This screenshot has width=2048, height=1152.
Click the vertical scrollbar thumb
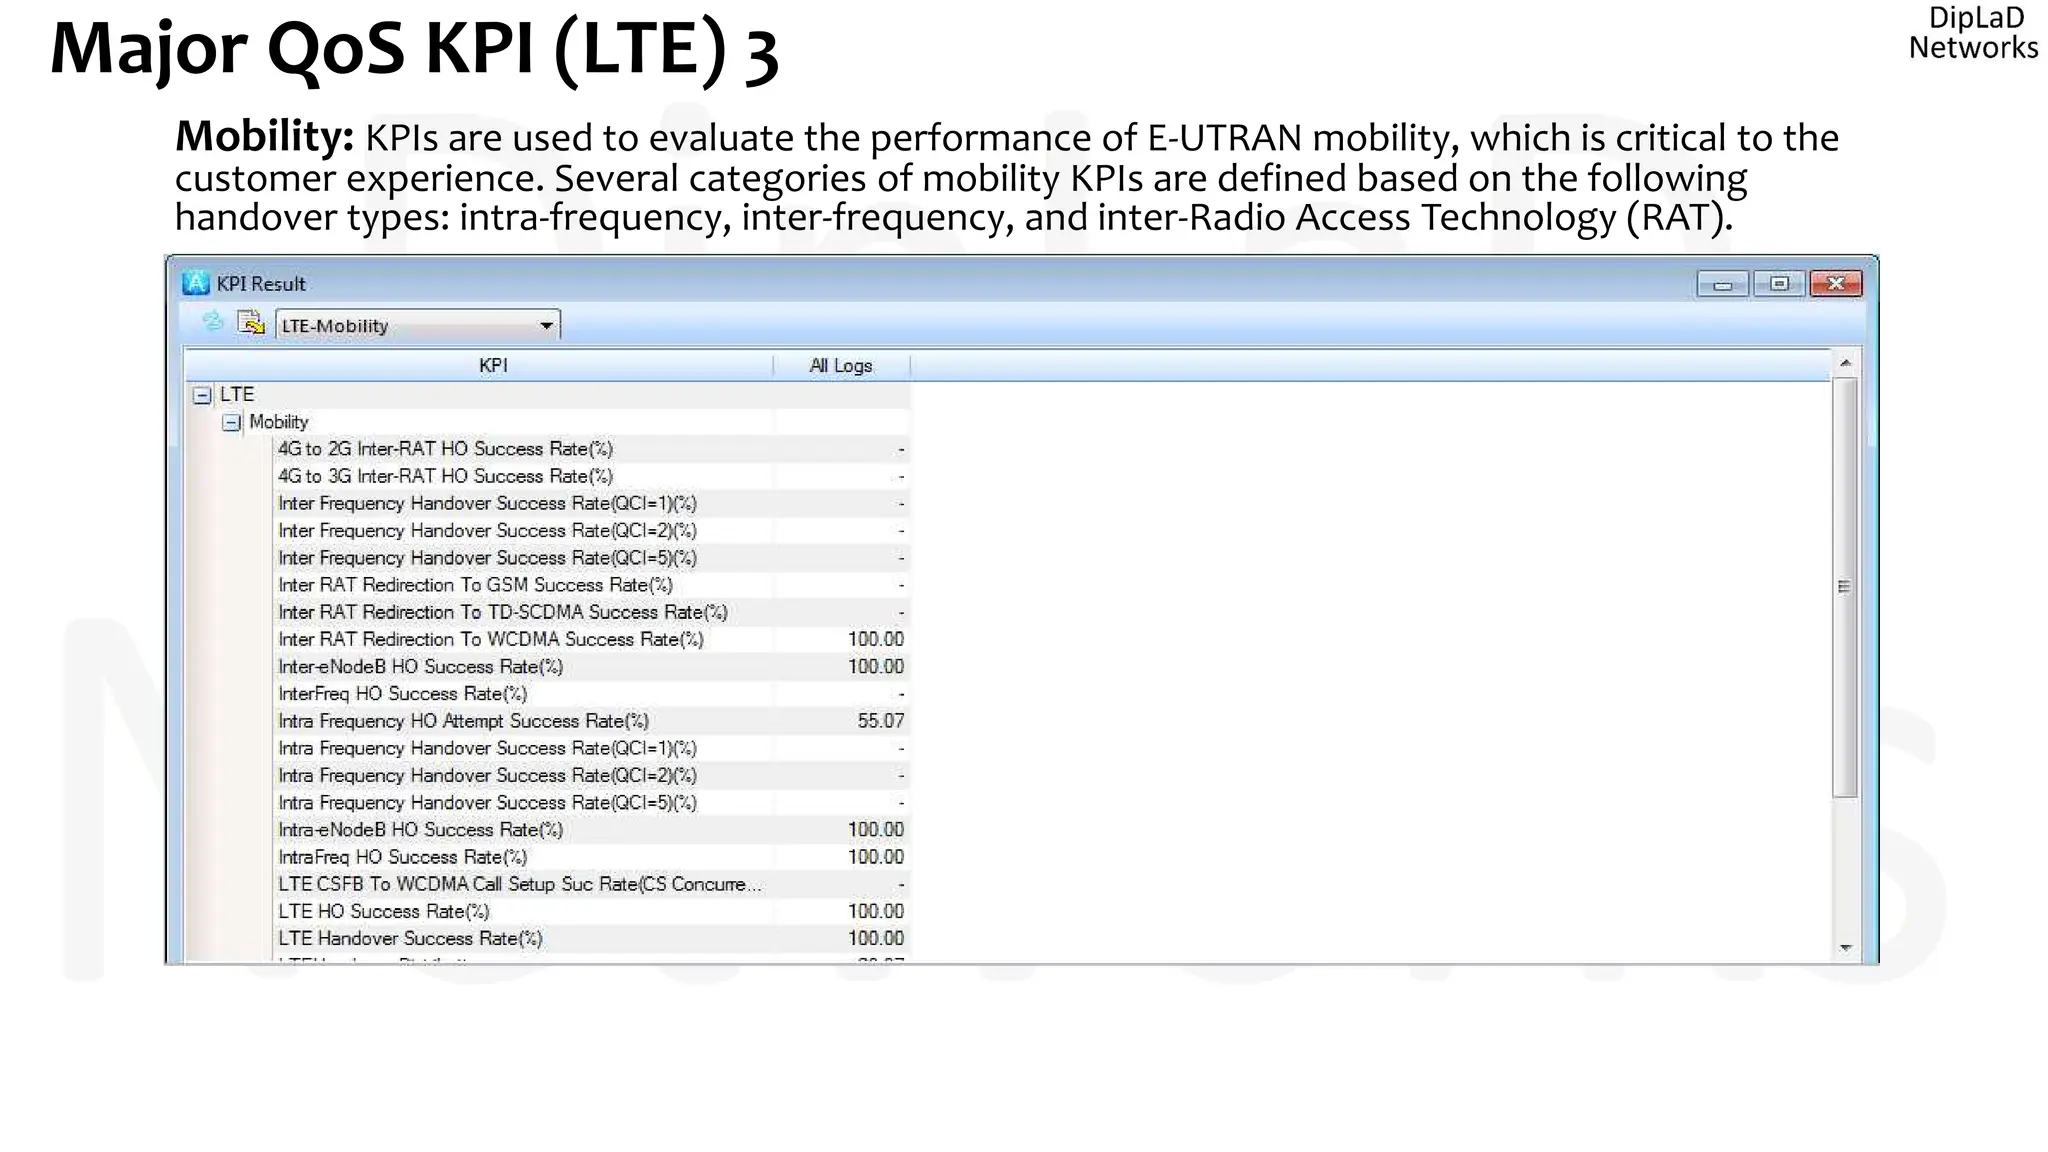click(1846, 587)
